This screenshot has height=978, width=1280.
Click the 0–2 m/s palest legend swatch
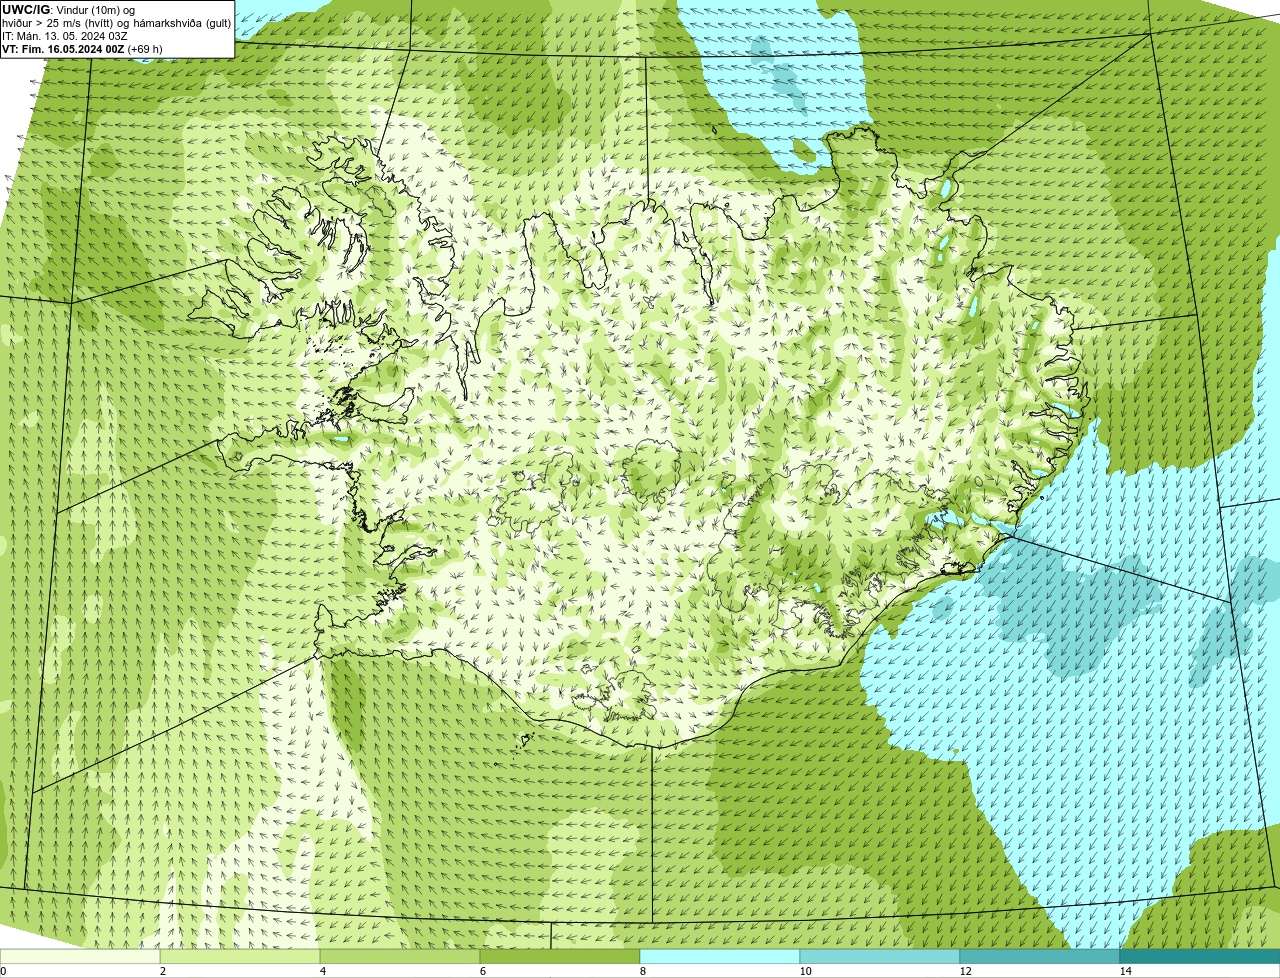[x=80, y=956]
